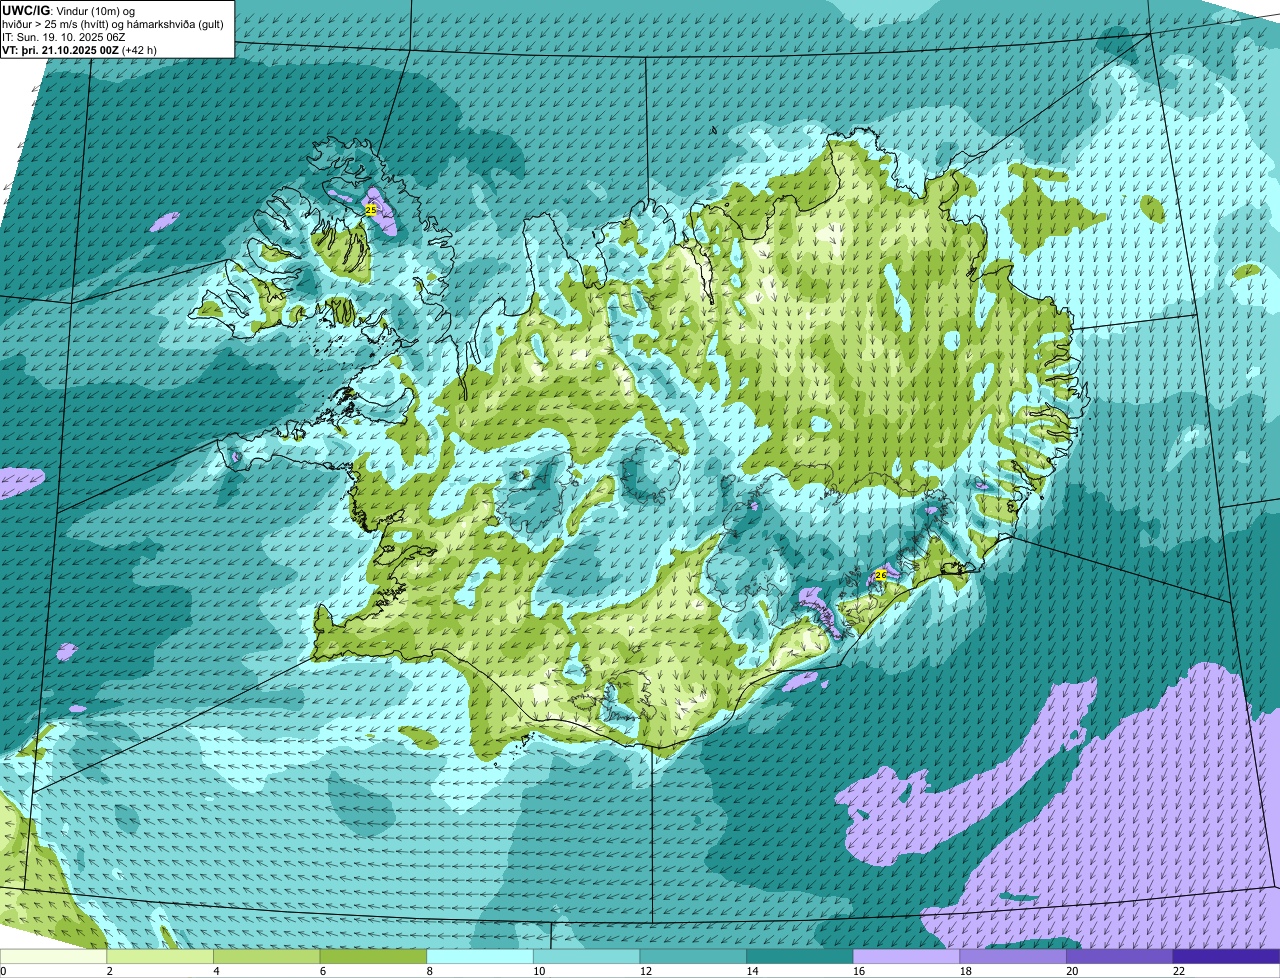Select the 14–16 m/s dark teal legend swatch
Screen dimensions: 1280x978
tap(800, 956)
